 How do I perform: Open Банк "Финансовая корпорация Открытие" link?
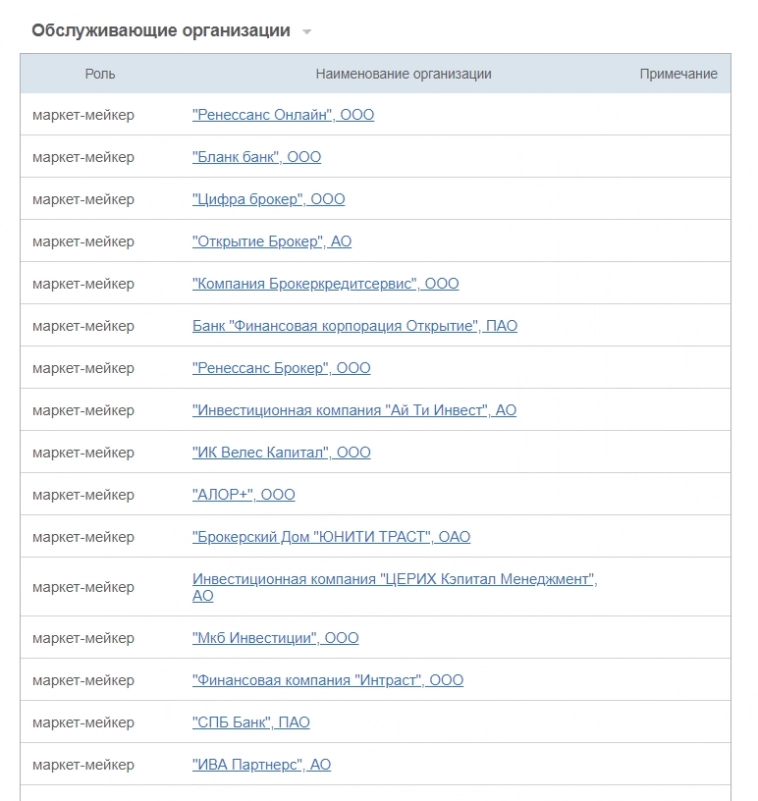[354, 326]
